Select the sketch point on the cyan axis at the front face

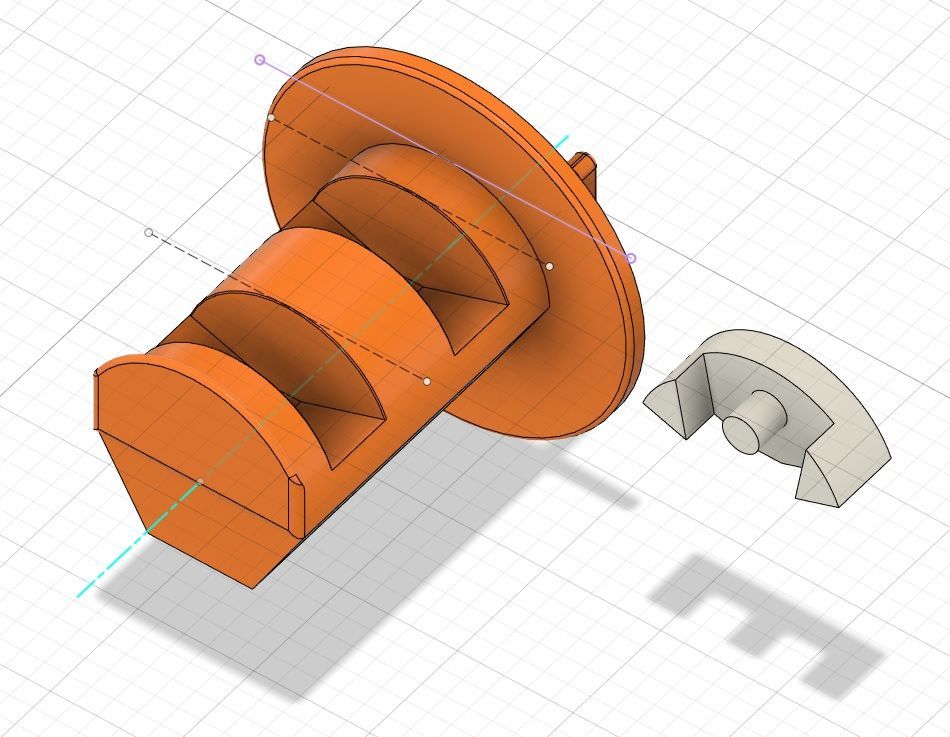[201, 481]
